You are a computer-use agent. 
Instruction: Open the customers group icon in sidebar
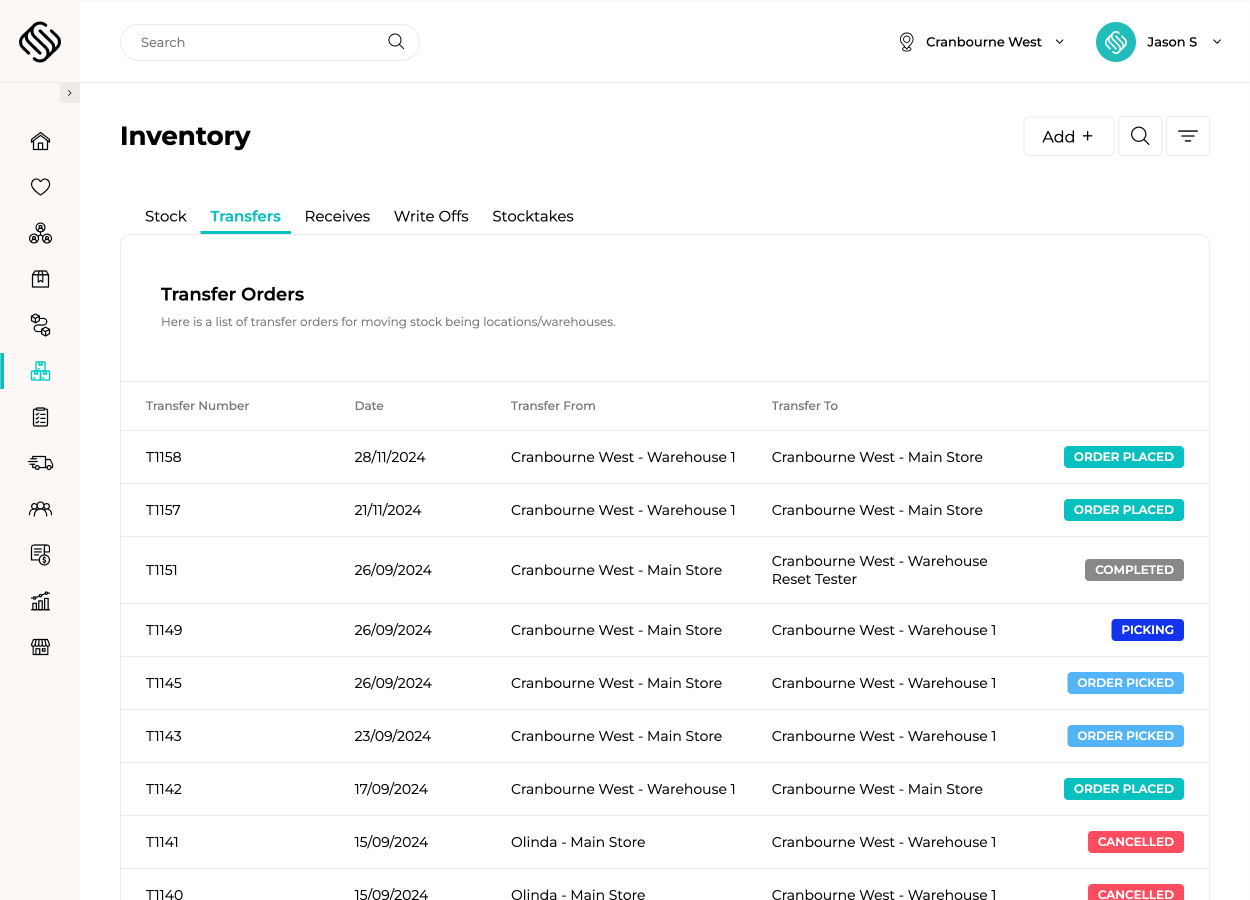(40, 509)
